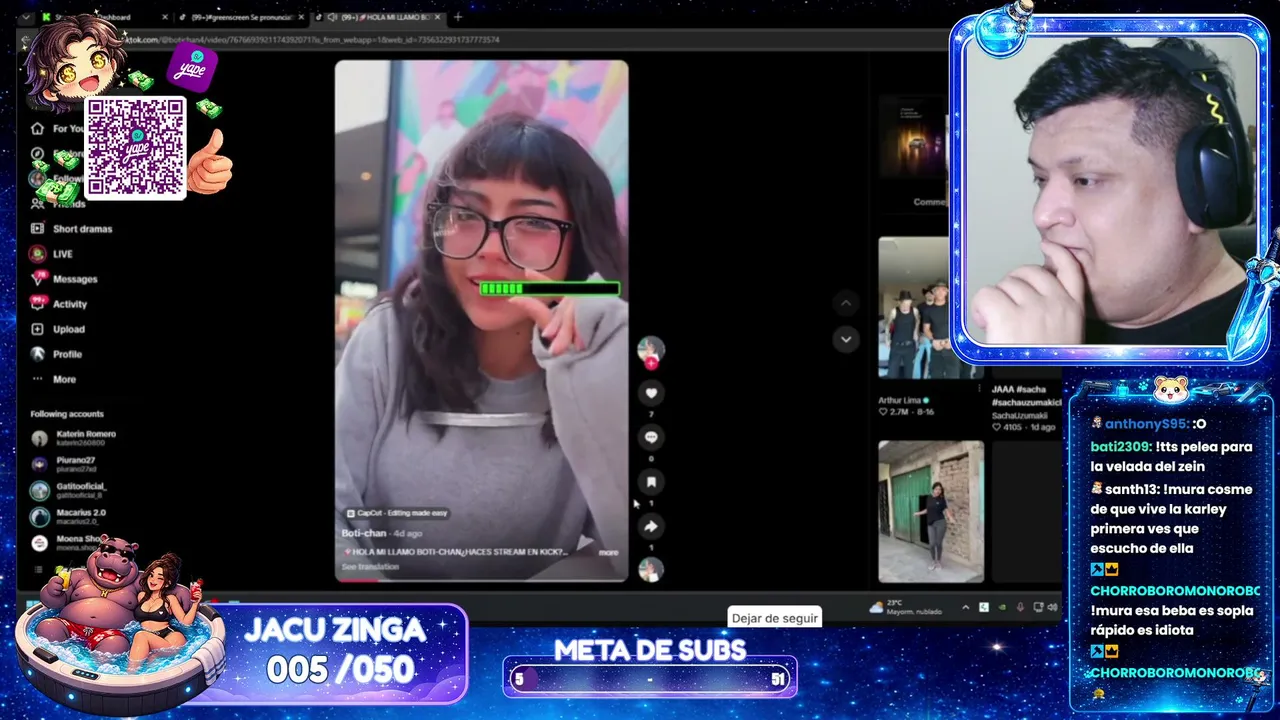The height and width of the screenshot is (720, 1280).
Task: Click chat username 'anthonyS95' in stream chat
Action: [1146, 423]
